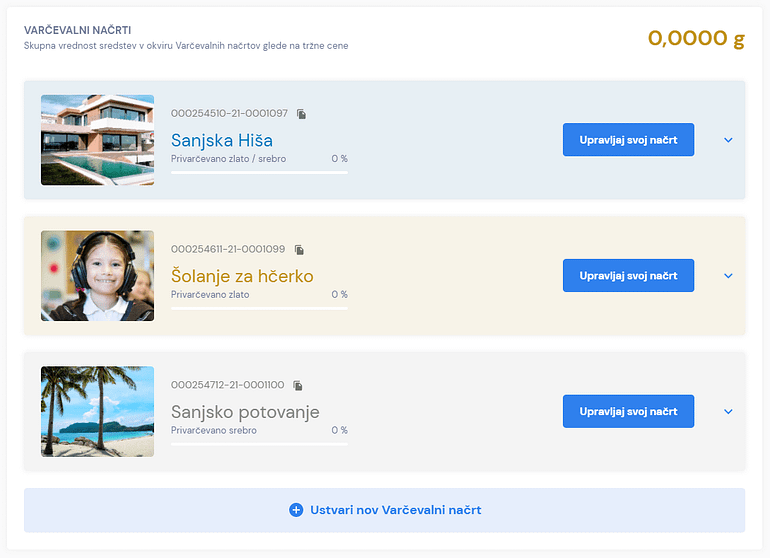Copy the Sanjska Hiša plan number
The width and height of the screenshot is (770, 558).
coord(302,114)
